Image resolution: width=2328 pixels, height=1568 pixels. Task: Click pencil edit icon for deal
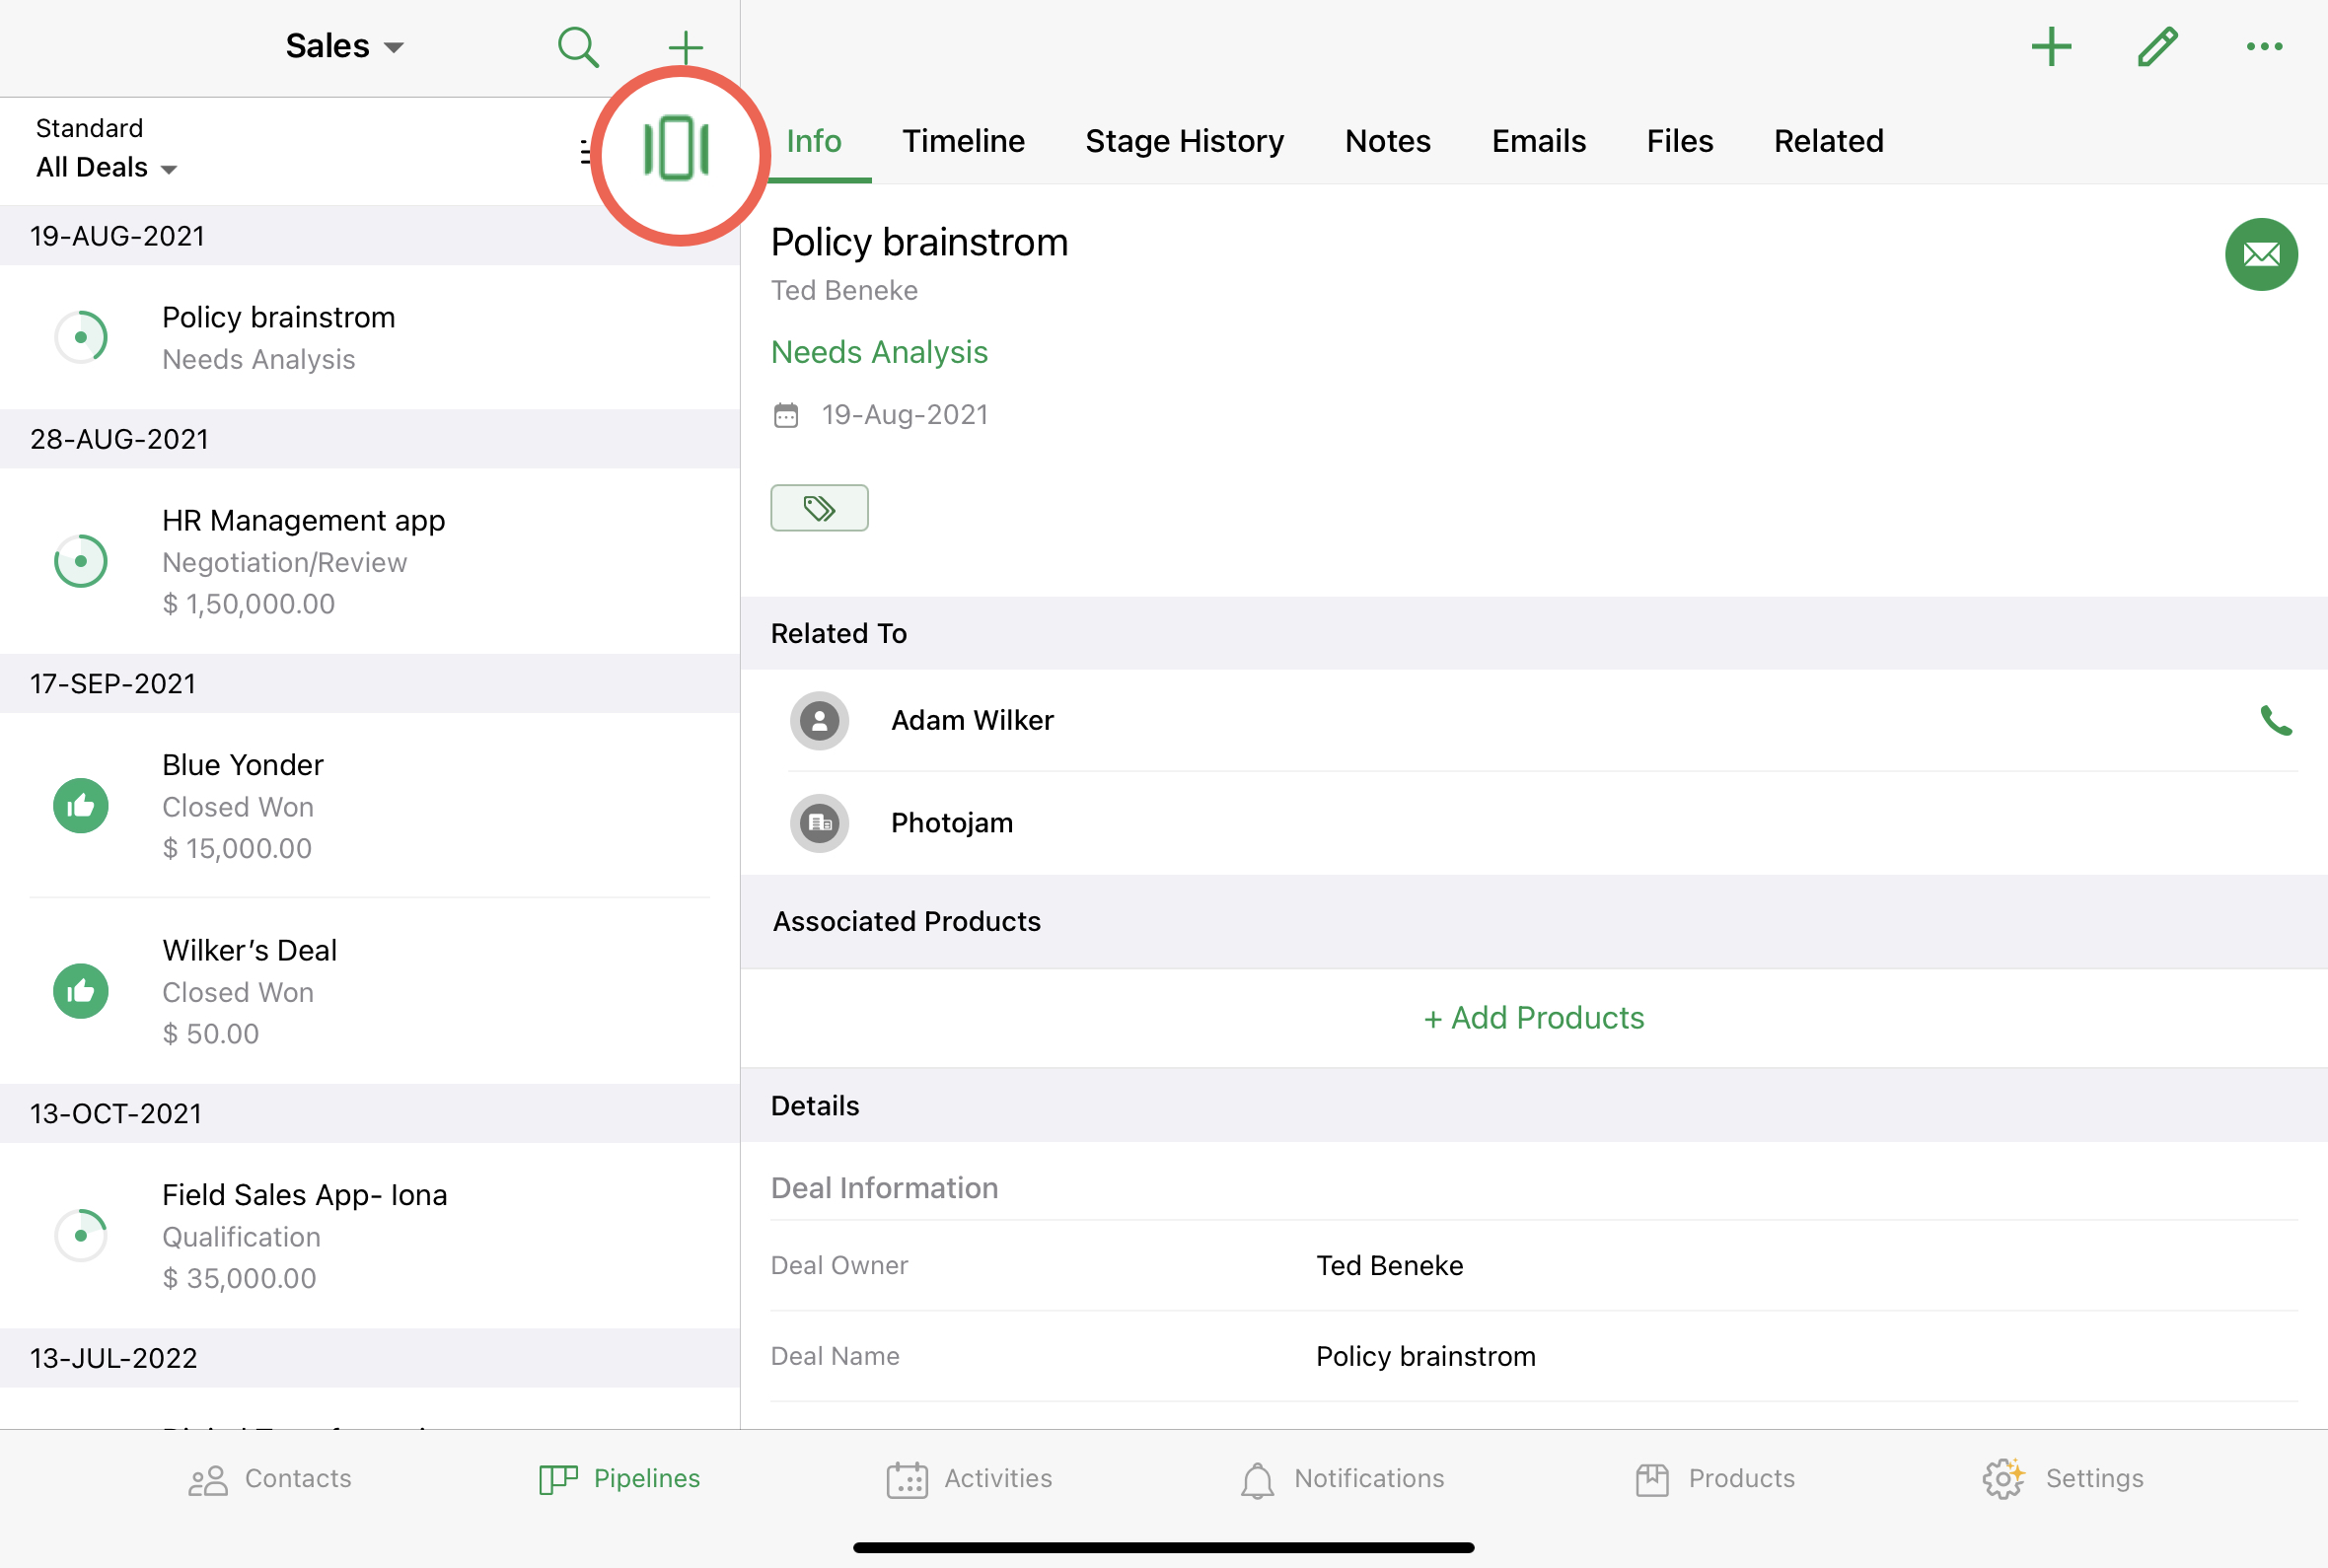pos(2157,47)
